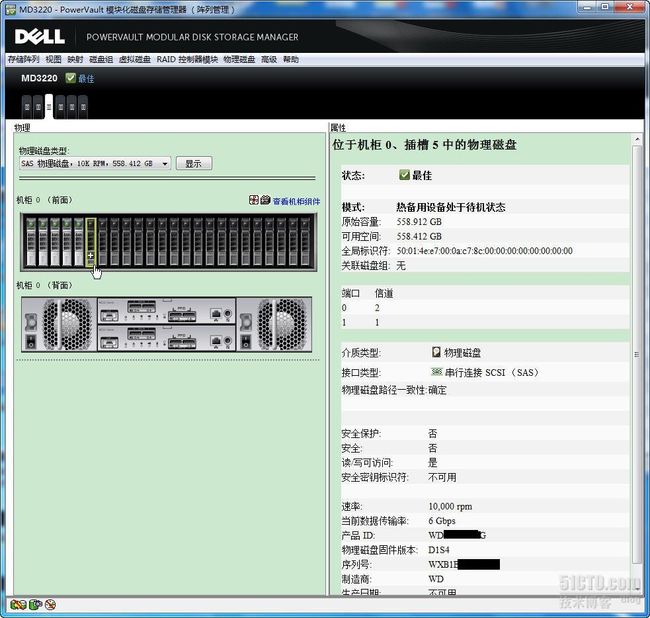Click the SAS interface type icon
650x618 pixels.
pos(437,372)
